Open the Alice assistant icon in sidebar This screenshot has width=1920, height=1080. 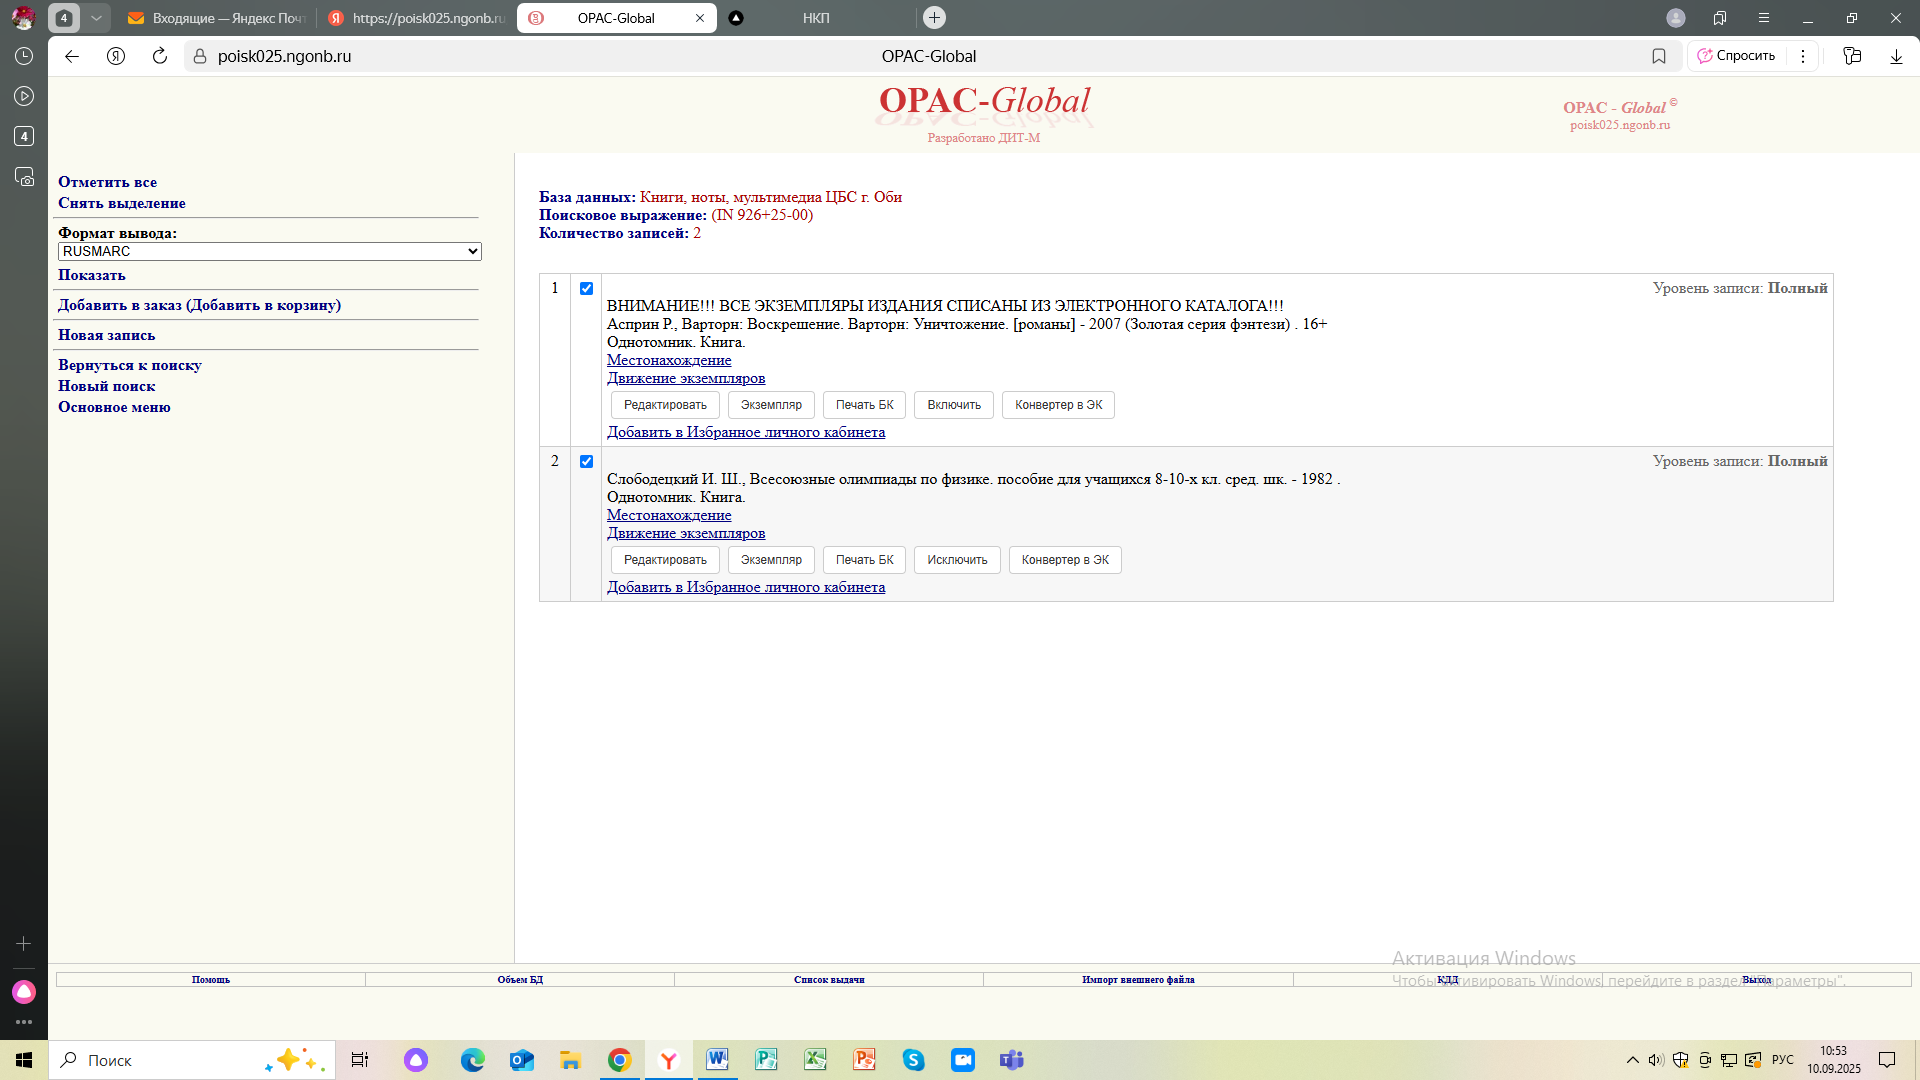click(24, 991)
